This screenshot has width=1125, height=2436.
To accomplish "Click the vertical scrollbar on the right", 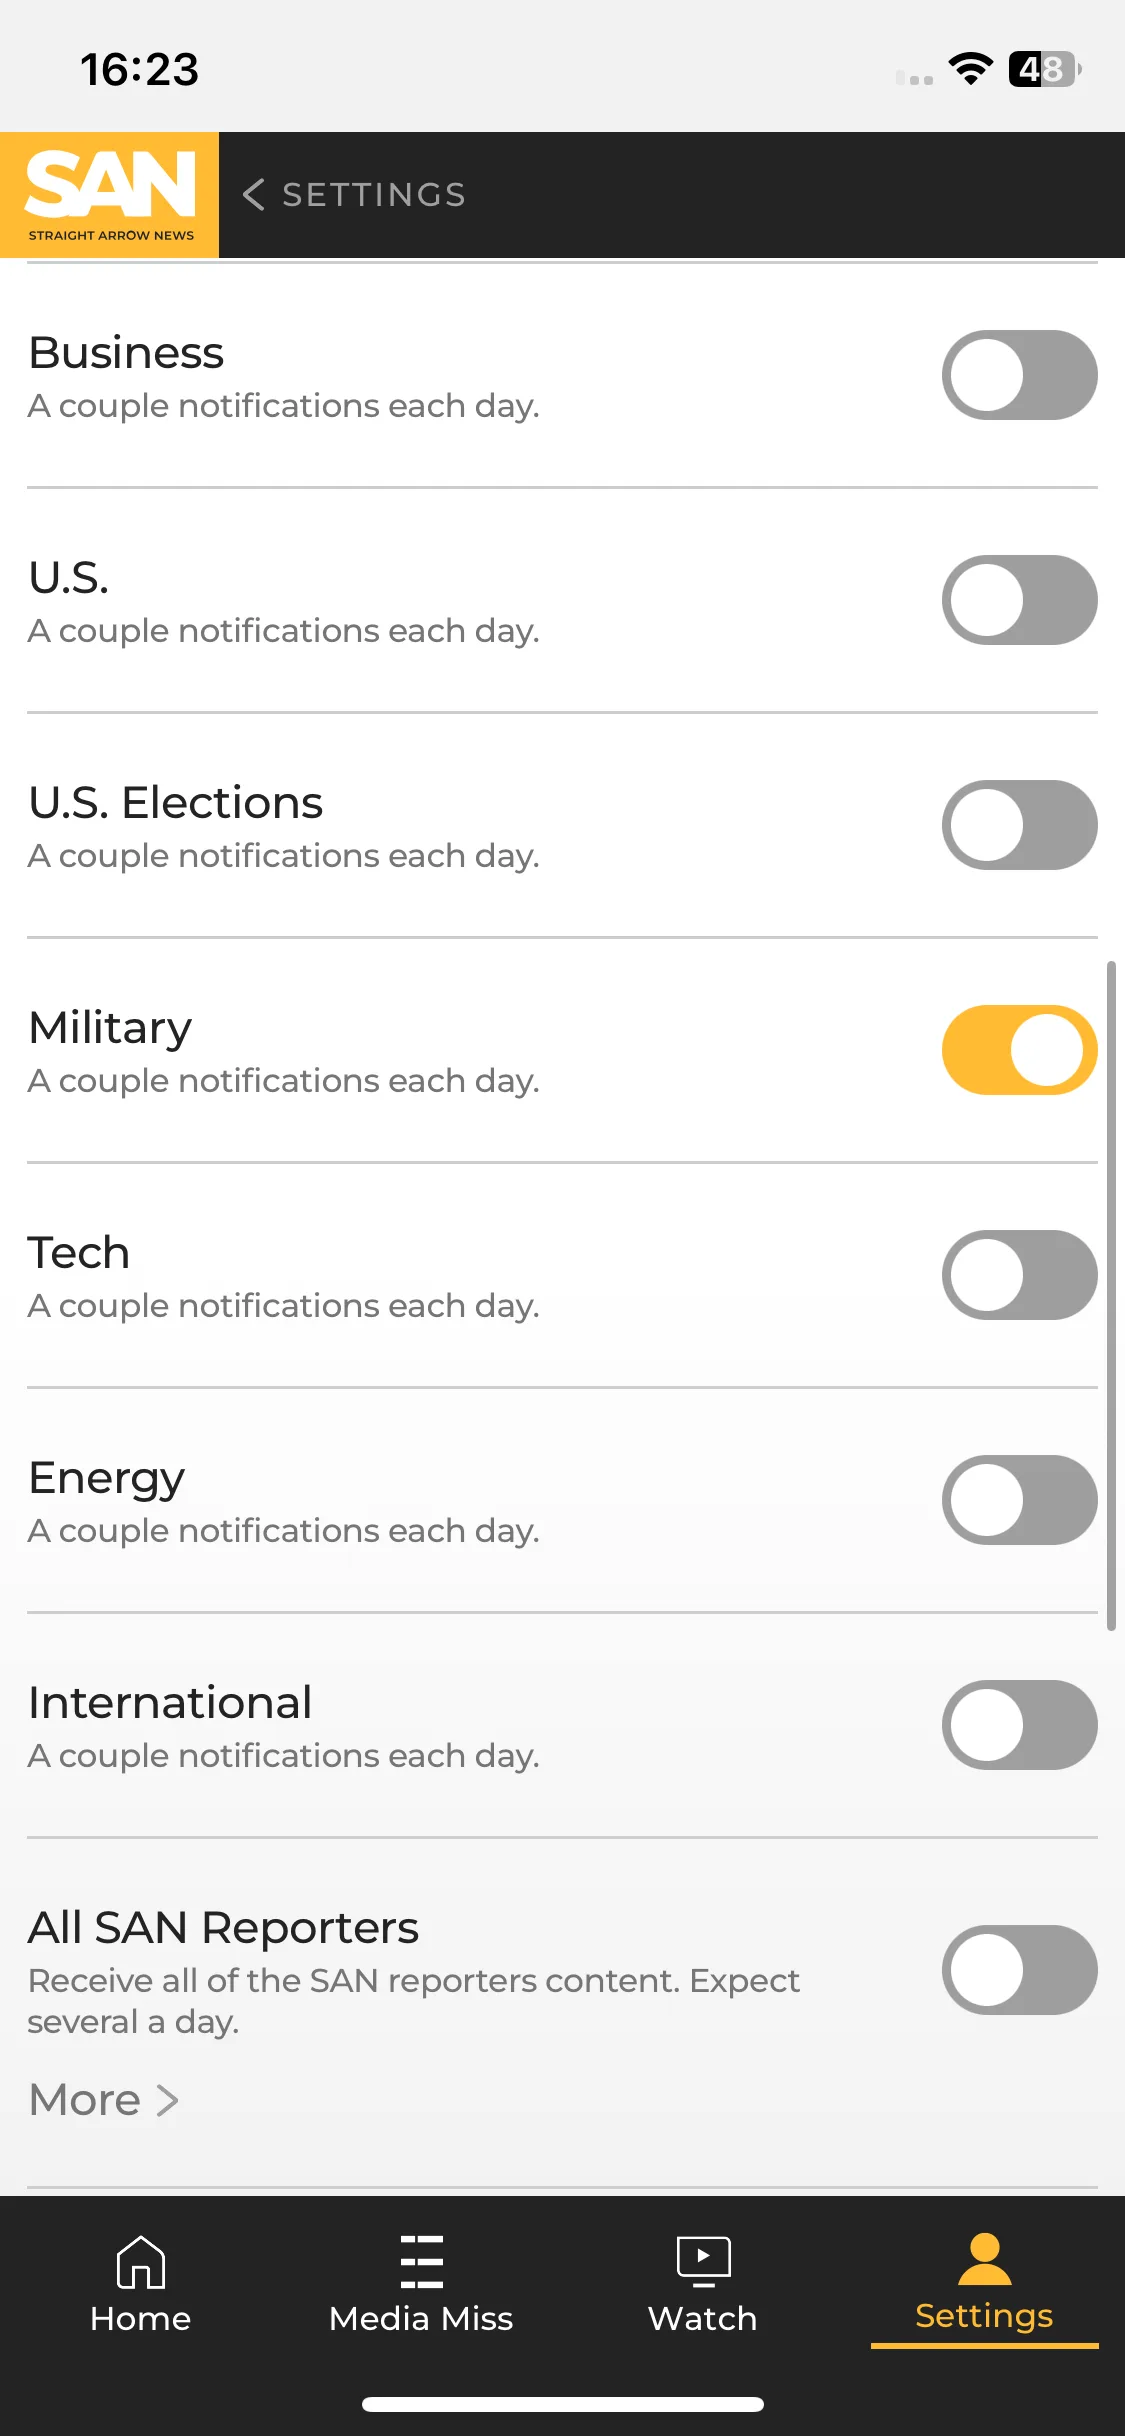I will tap(1111, 1296).
